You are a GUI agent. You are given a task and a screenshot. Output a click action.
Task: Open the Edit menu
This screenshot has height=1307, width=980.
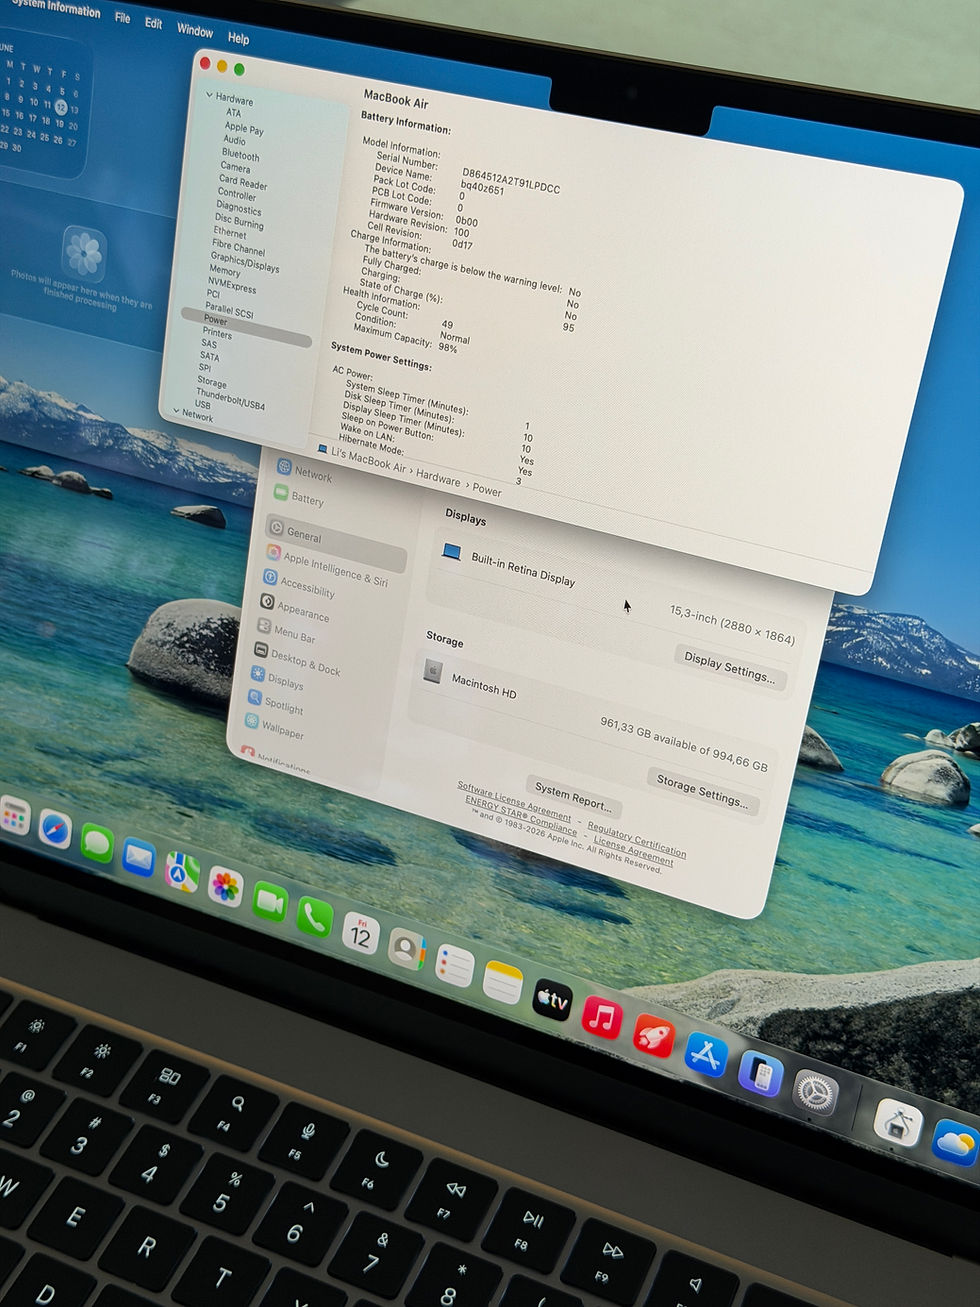pos(153,23)
